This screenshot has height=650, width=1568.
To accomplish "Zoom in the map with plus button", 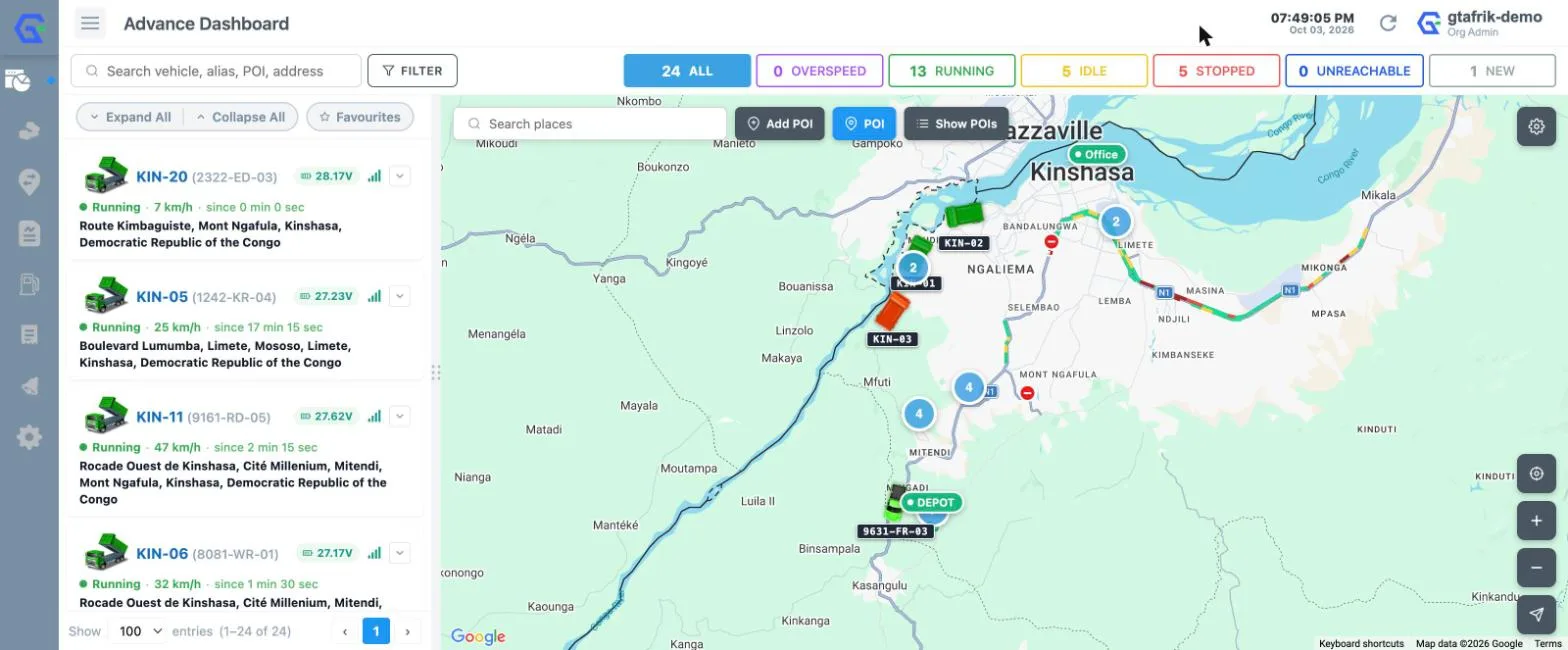I will pyautogui.click(x=1536, y=520).
